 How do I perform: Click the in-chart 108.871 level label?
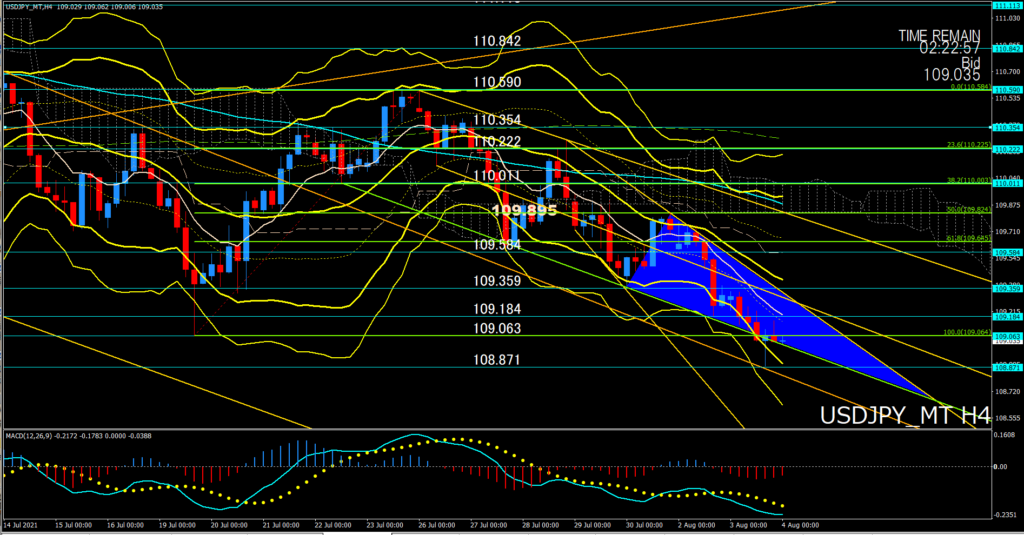tap(497, 360)
